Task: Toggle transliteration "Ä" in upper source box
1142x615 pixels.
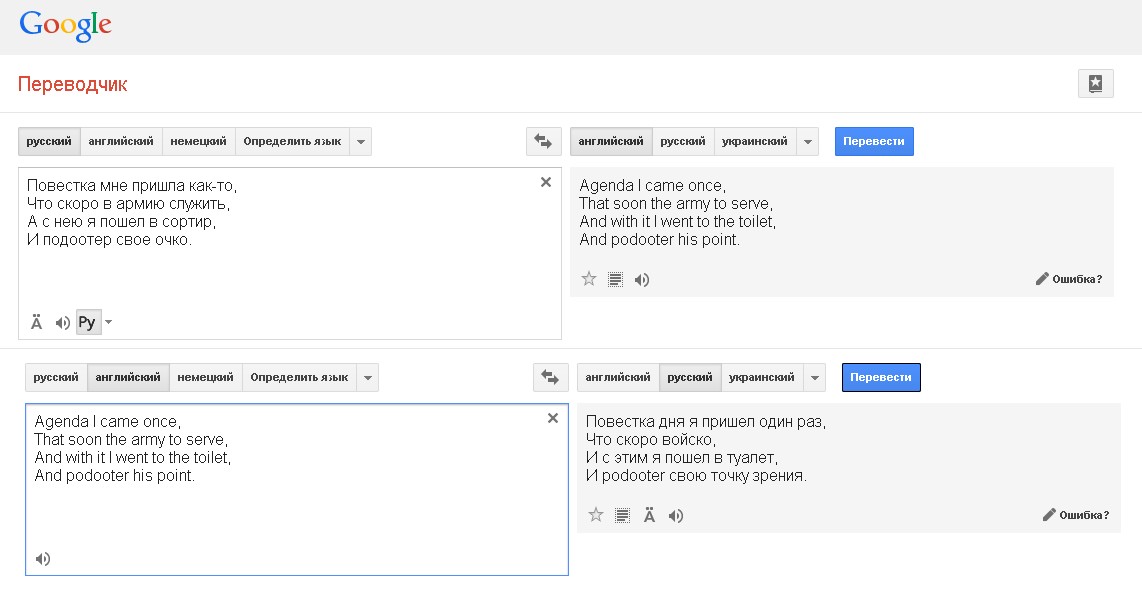Action: (37, 322)
